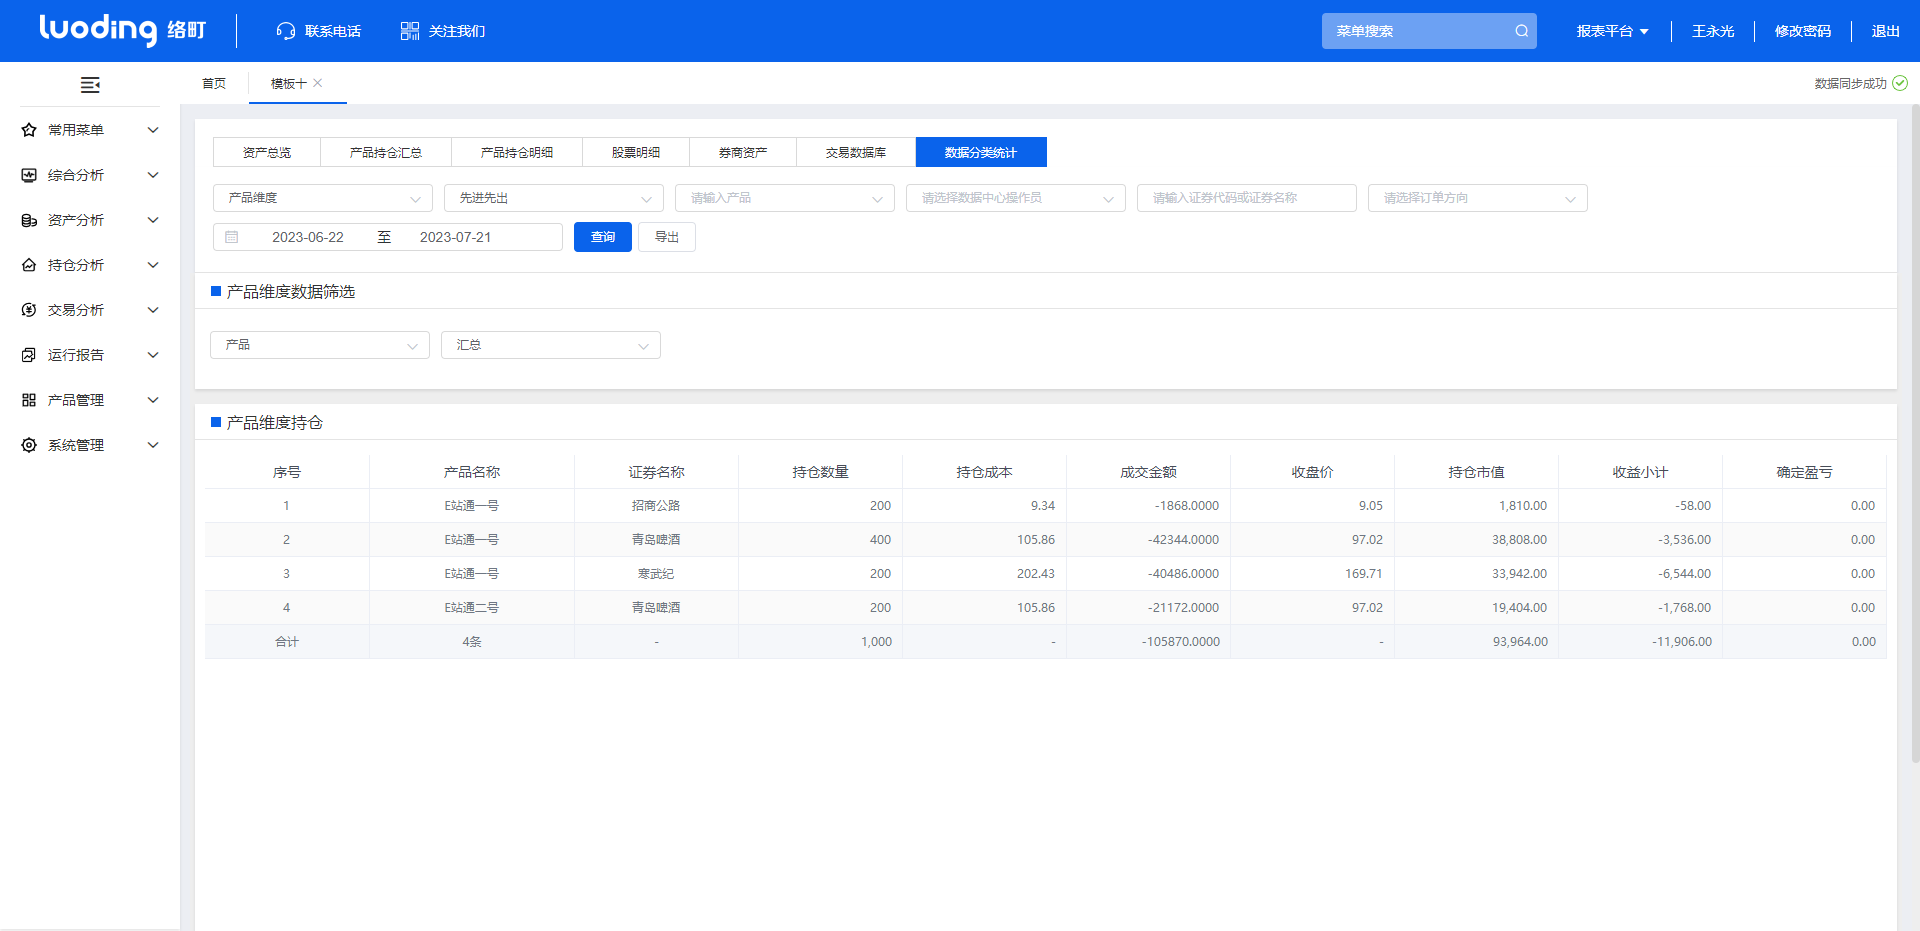Click the 系统管理 gear icon
The width and height of the screenshot is (1920, 931).
coord(29,445)
